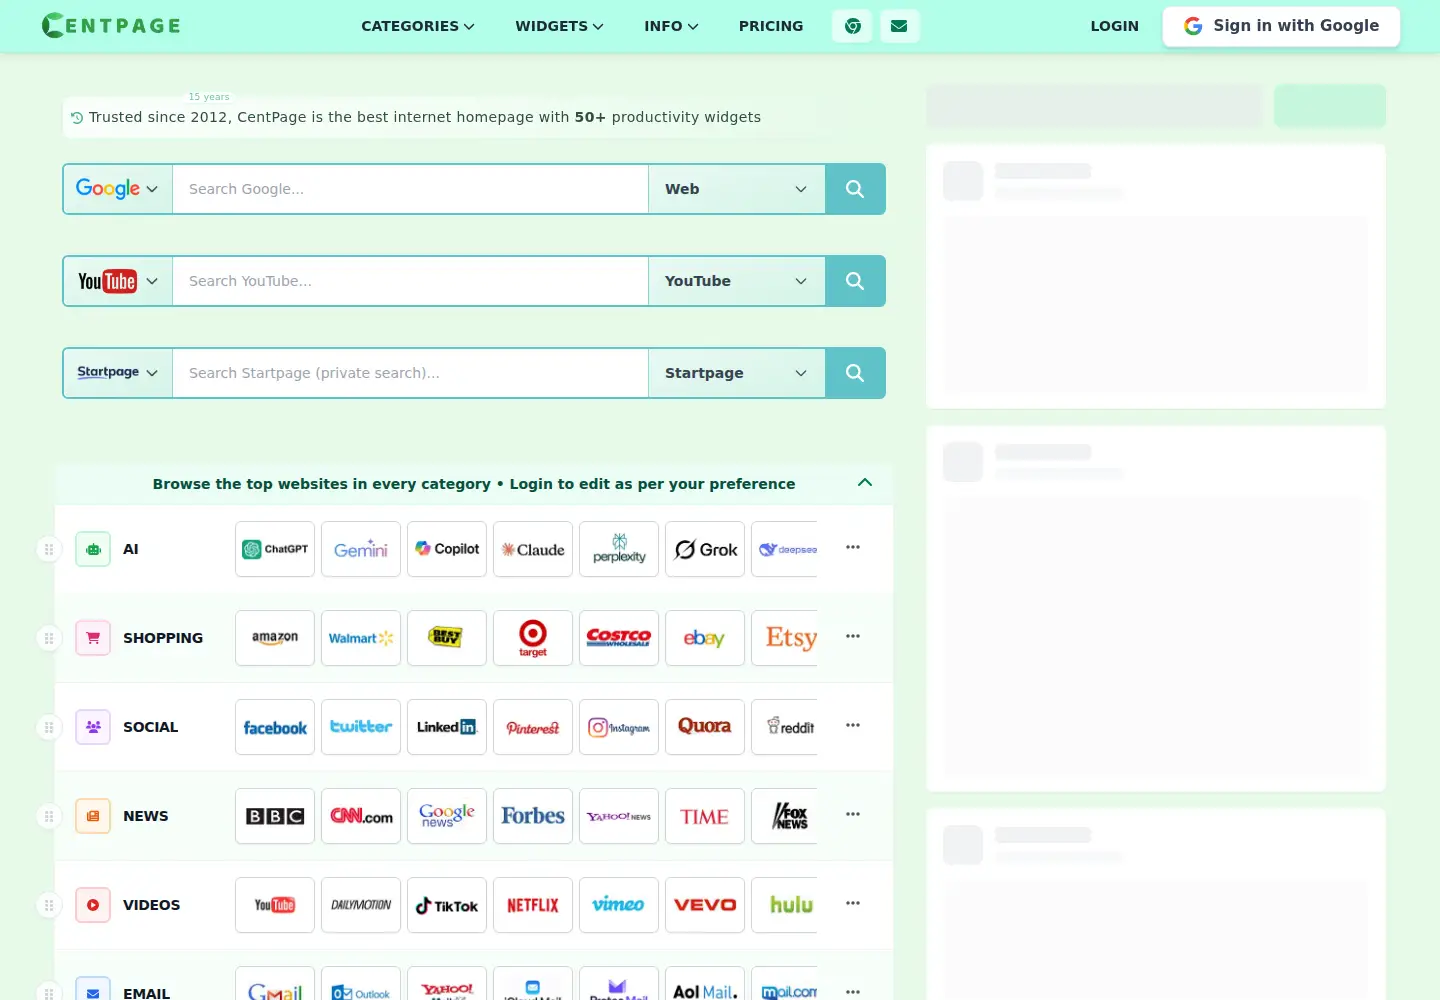Click the green shield icon in the header
Screen dimensions: 1440x1000
[x=852, y=26]
